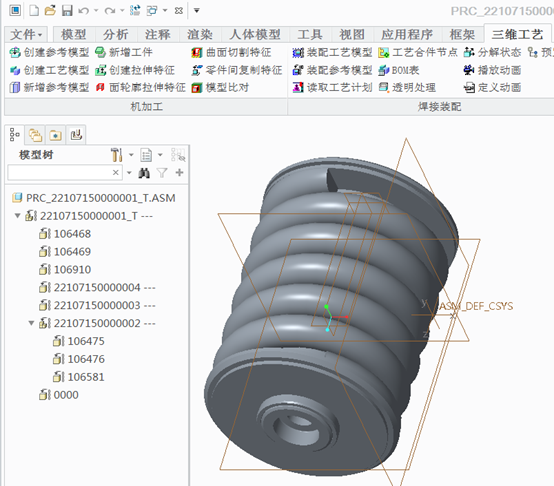This screenshot has height=486, width=554.
Task: Click 模型比对 icon
Action: coord(197,88)
